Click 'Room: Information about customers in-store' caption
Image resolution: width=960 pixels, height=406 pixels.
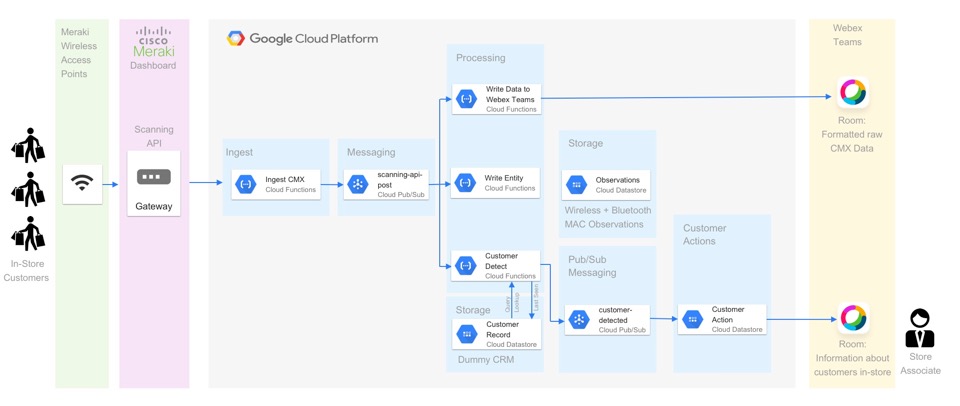pos(852,358)
